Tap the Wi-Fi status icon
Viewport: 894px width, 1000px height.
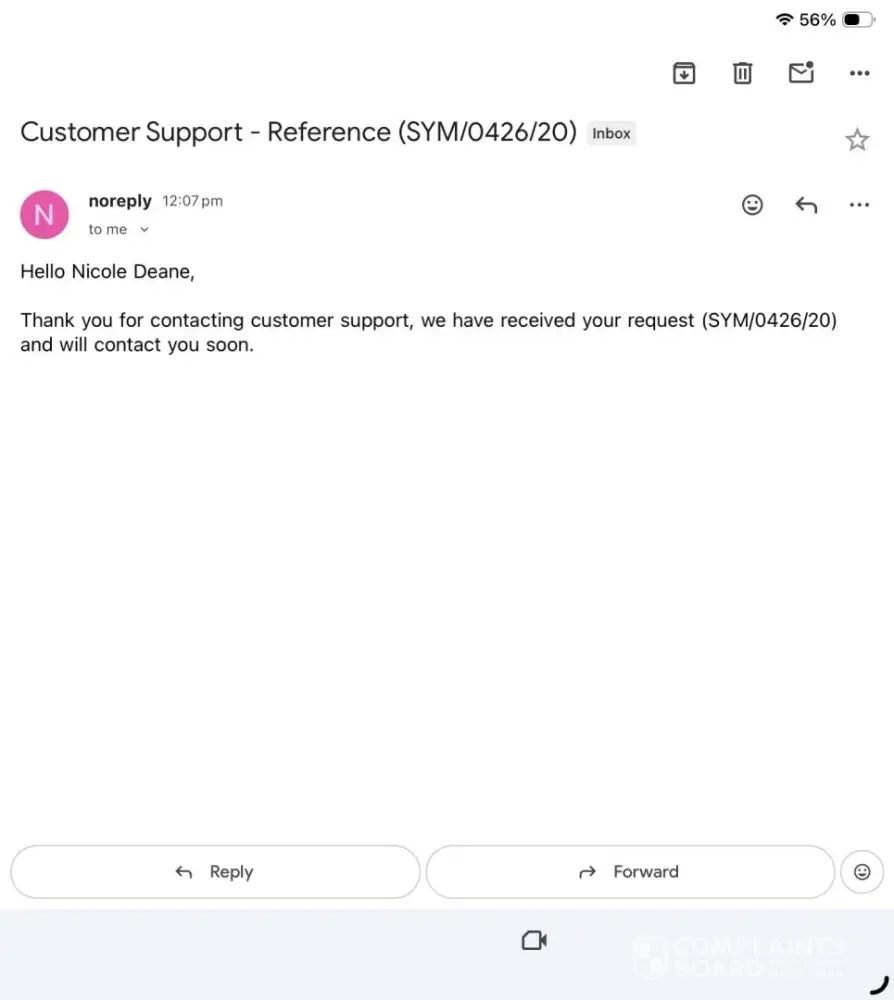784,20
